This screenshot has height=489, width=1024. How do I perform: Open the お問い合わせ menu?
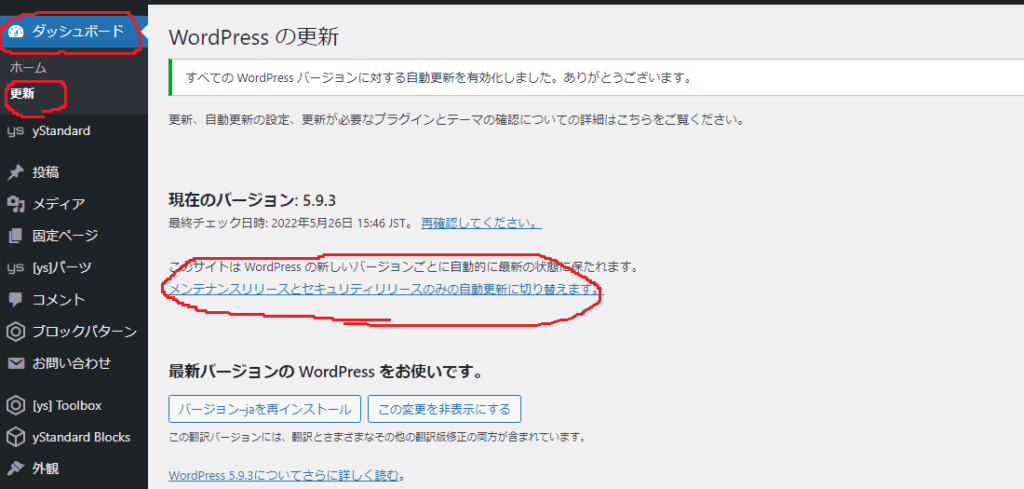[x=74, y=363]
